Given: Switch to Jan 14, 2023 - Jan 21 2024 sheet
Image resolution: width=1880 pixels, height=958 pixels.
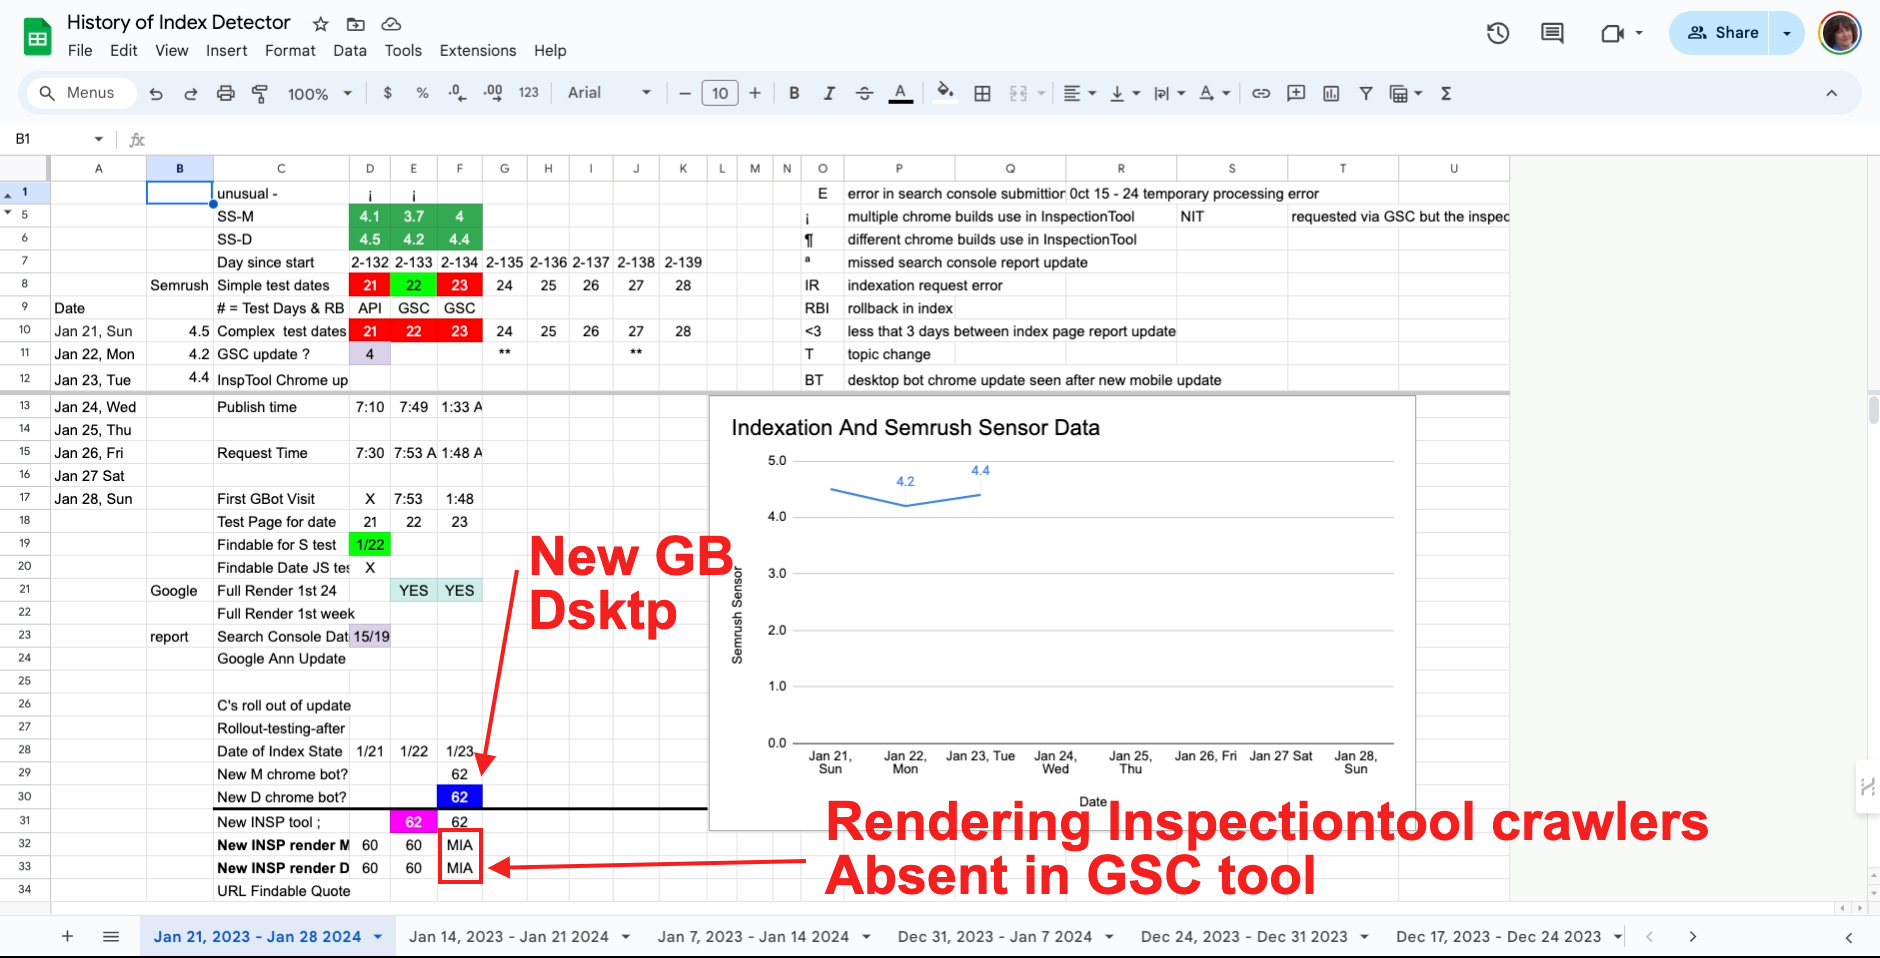Looking at the screenshot, I should (x=509, y=937).
